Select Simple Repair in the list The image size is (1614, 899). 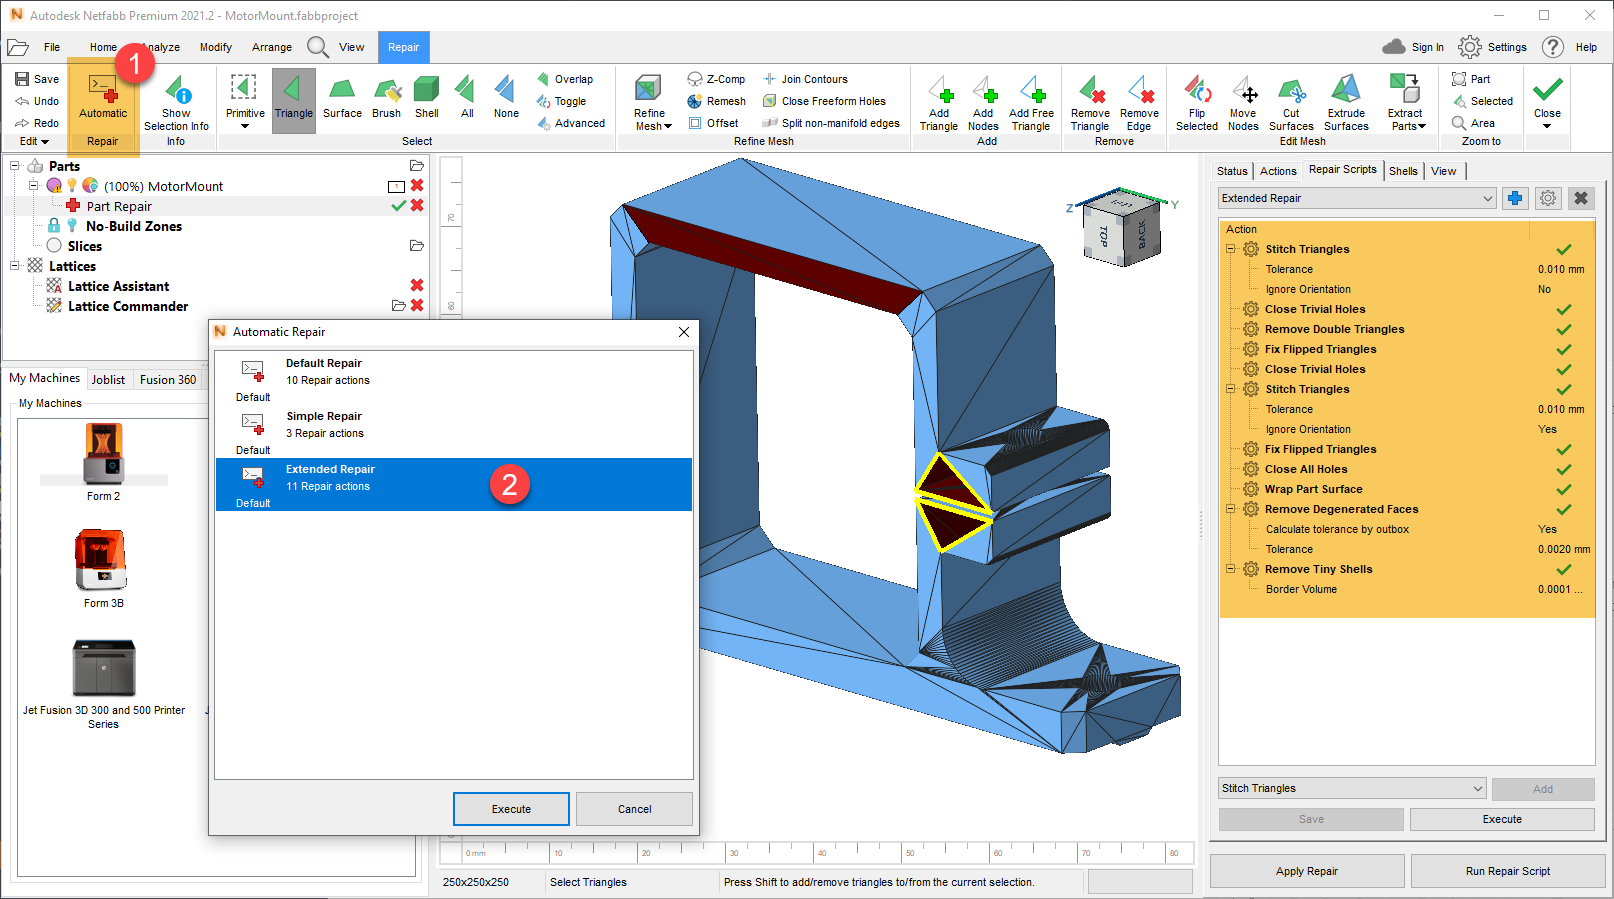pos(454,432)
